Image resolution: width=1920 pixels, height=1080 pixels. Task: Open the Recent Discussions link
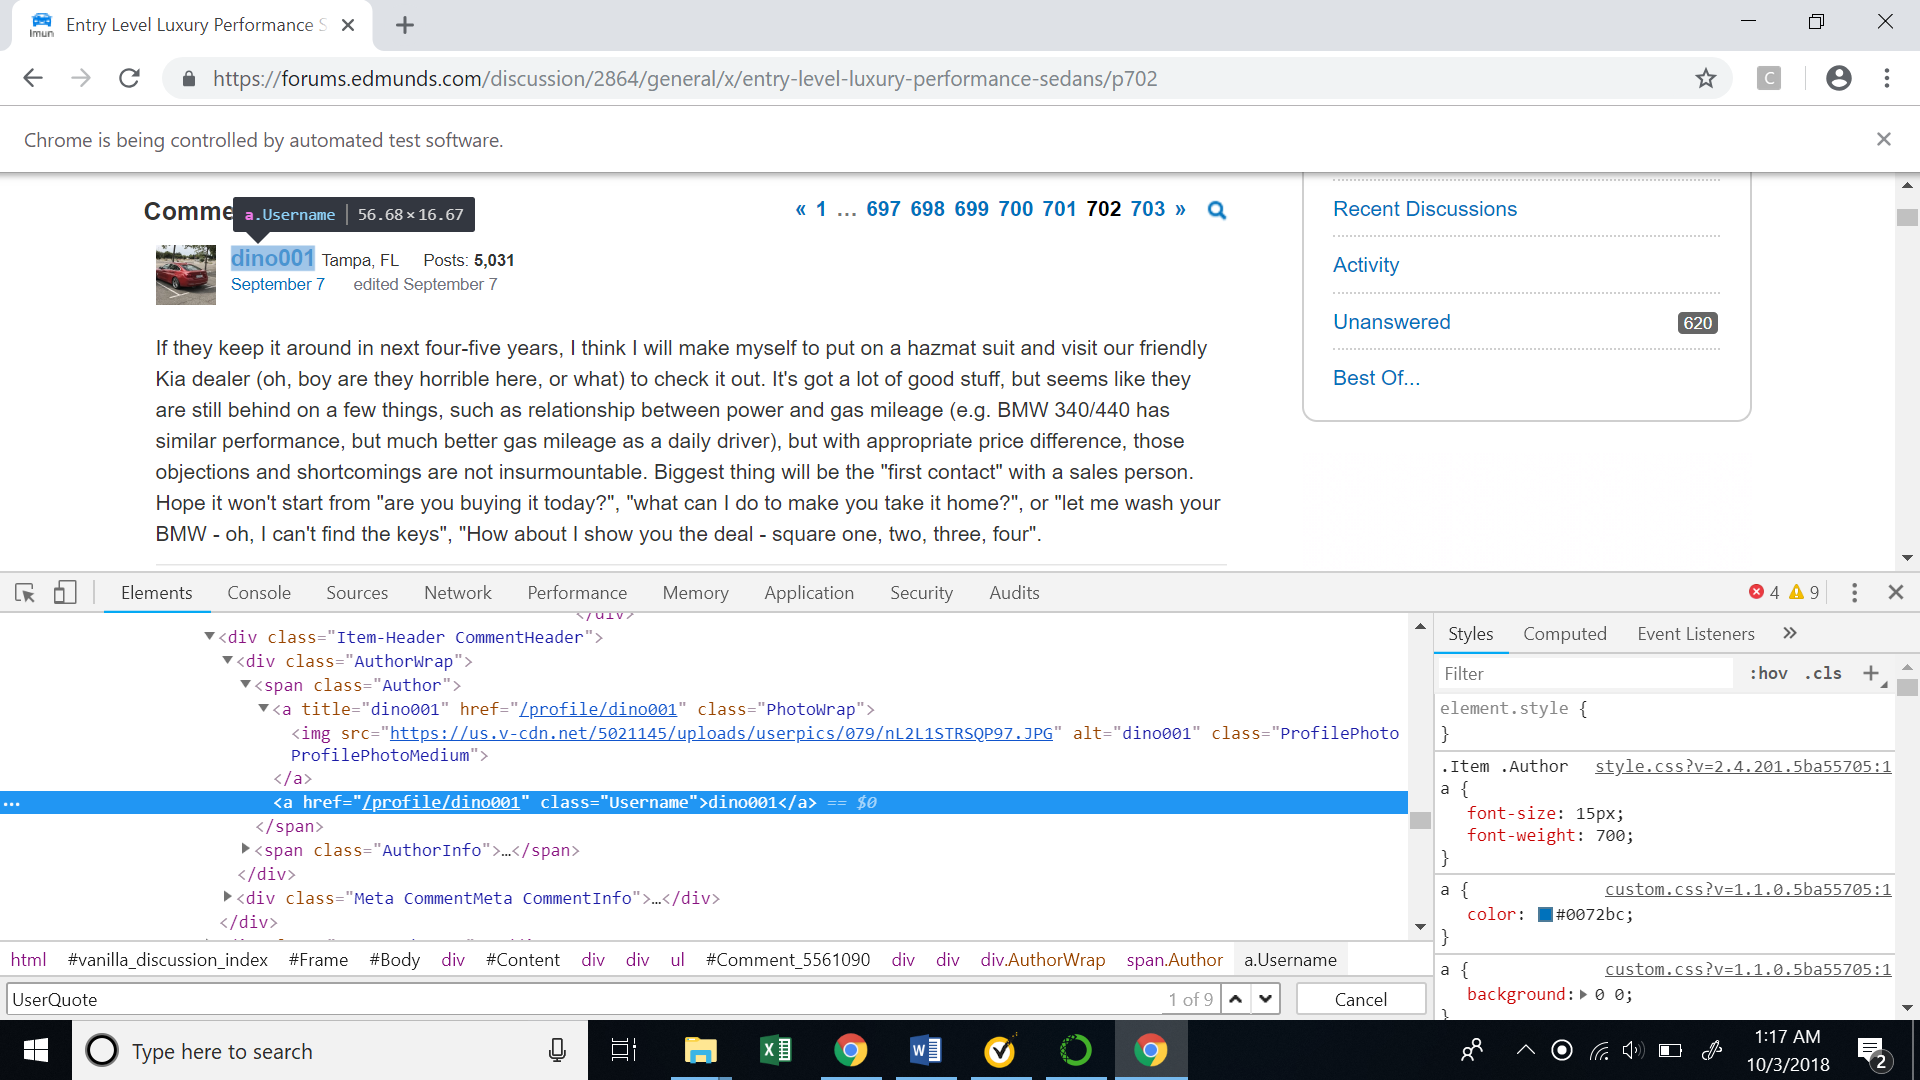1425,209
